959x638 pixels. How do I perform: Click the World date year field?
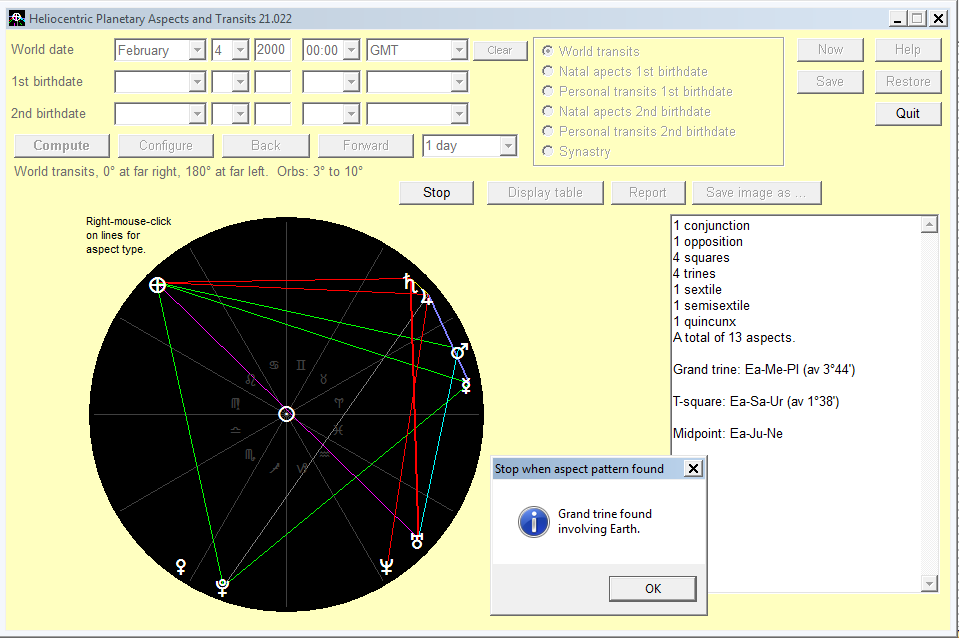[272, 50]
